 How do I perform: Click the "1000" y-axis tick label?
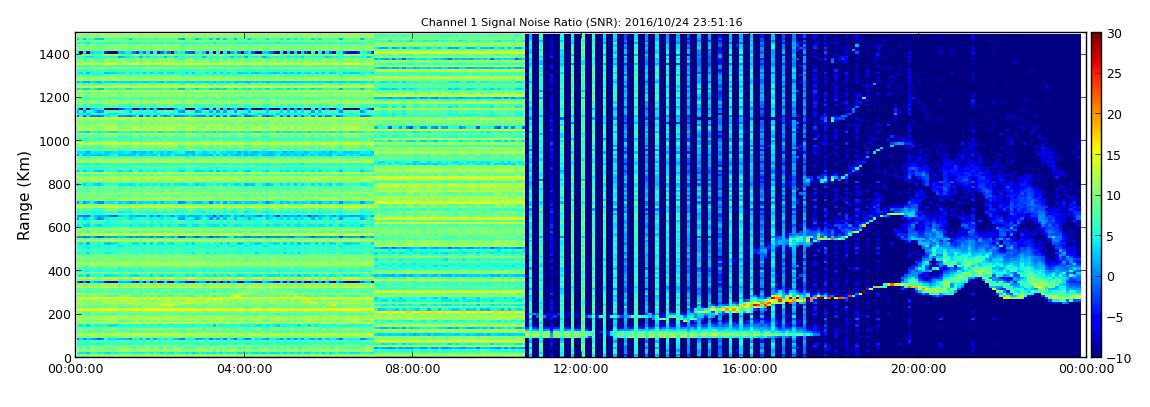[55, 141]
